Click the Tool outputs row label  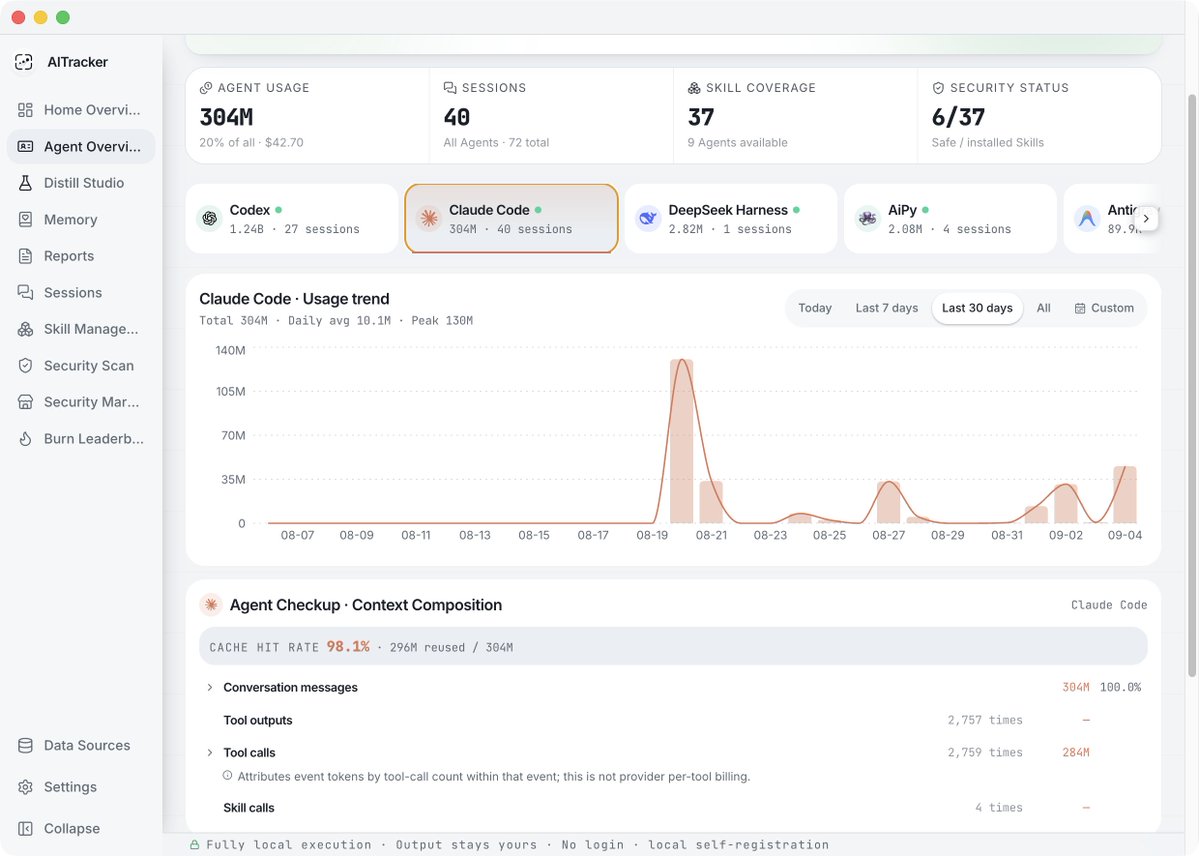[258, 721]
